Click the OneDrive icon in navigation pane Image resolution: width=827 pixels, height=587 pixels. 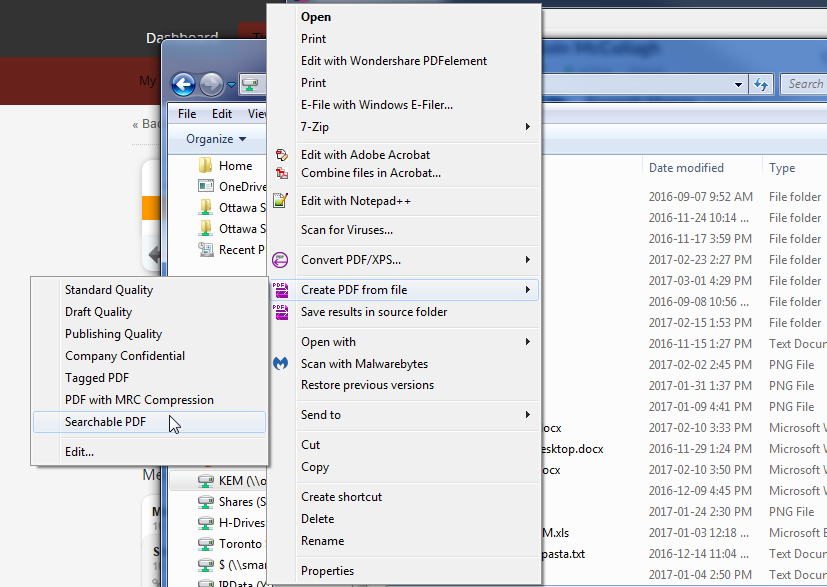tap(205, 186)
